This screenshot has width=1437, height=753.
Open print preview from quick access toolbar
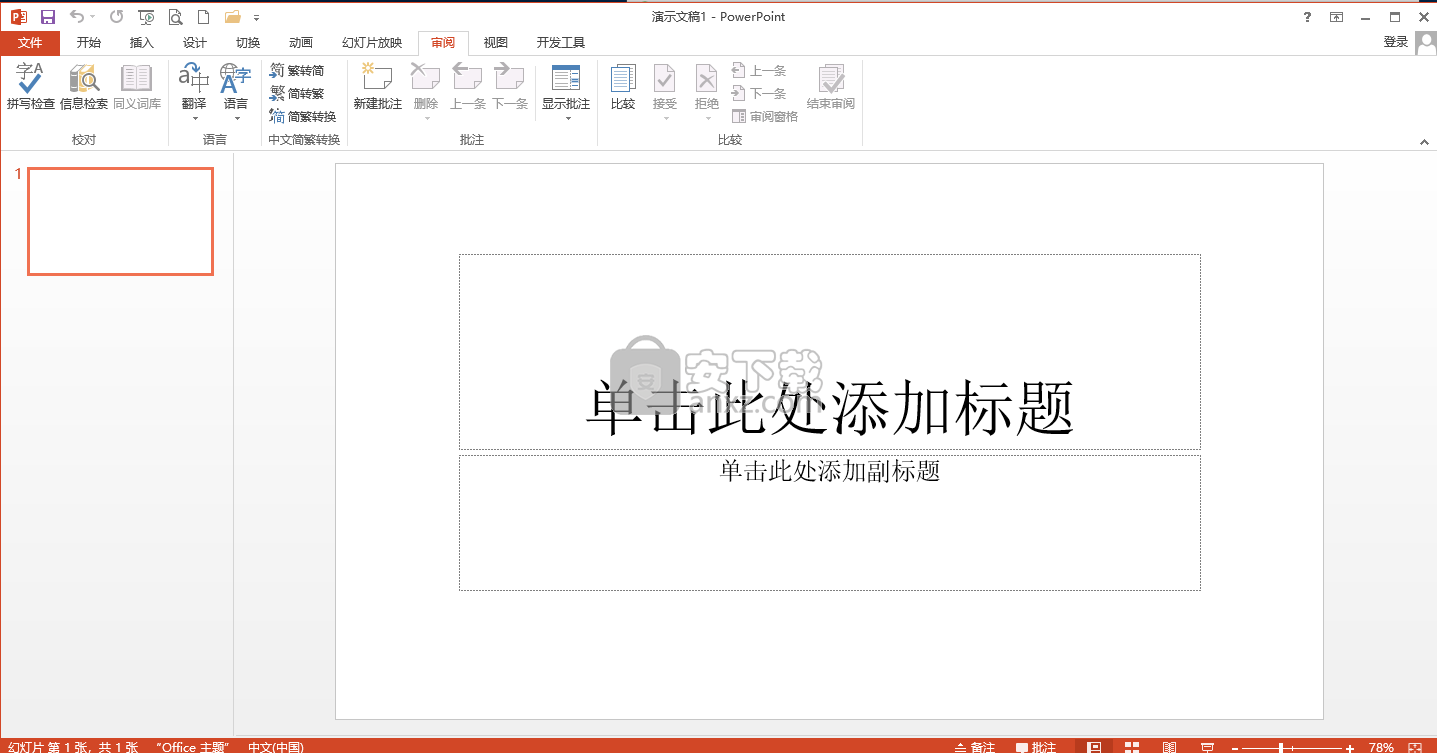[x=176, y=17]
